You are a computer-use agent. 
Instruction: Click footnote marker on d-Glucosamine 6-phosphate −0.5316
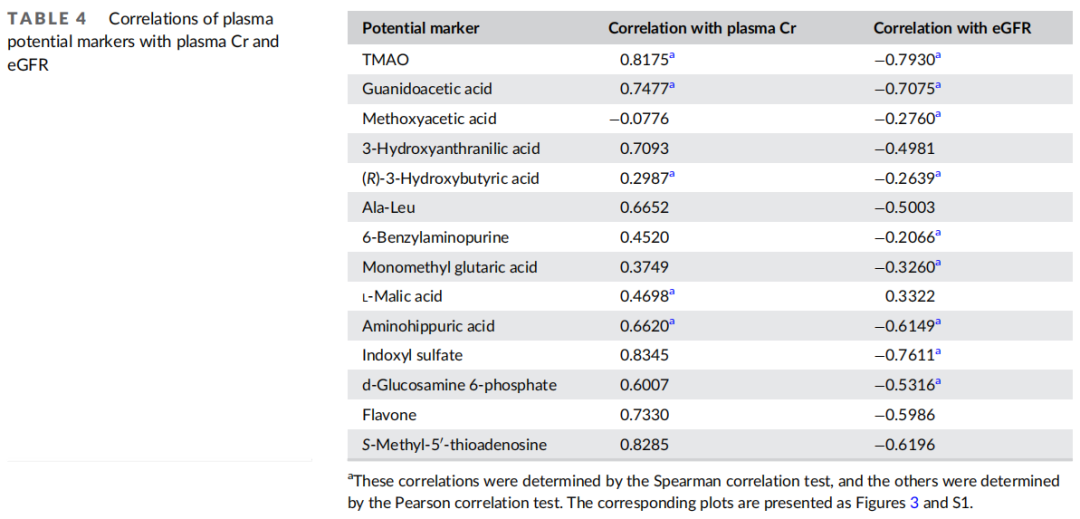point(937,382)
